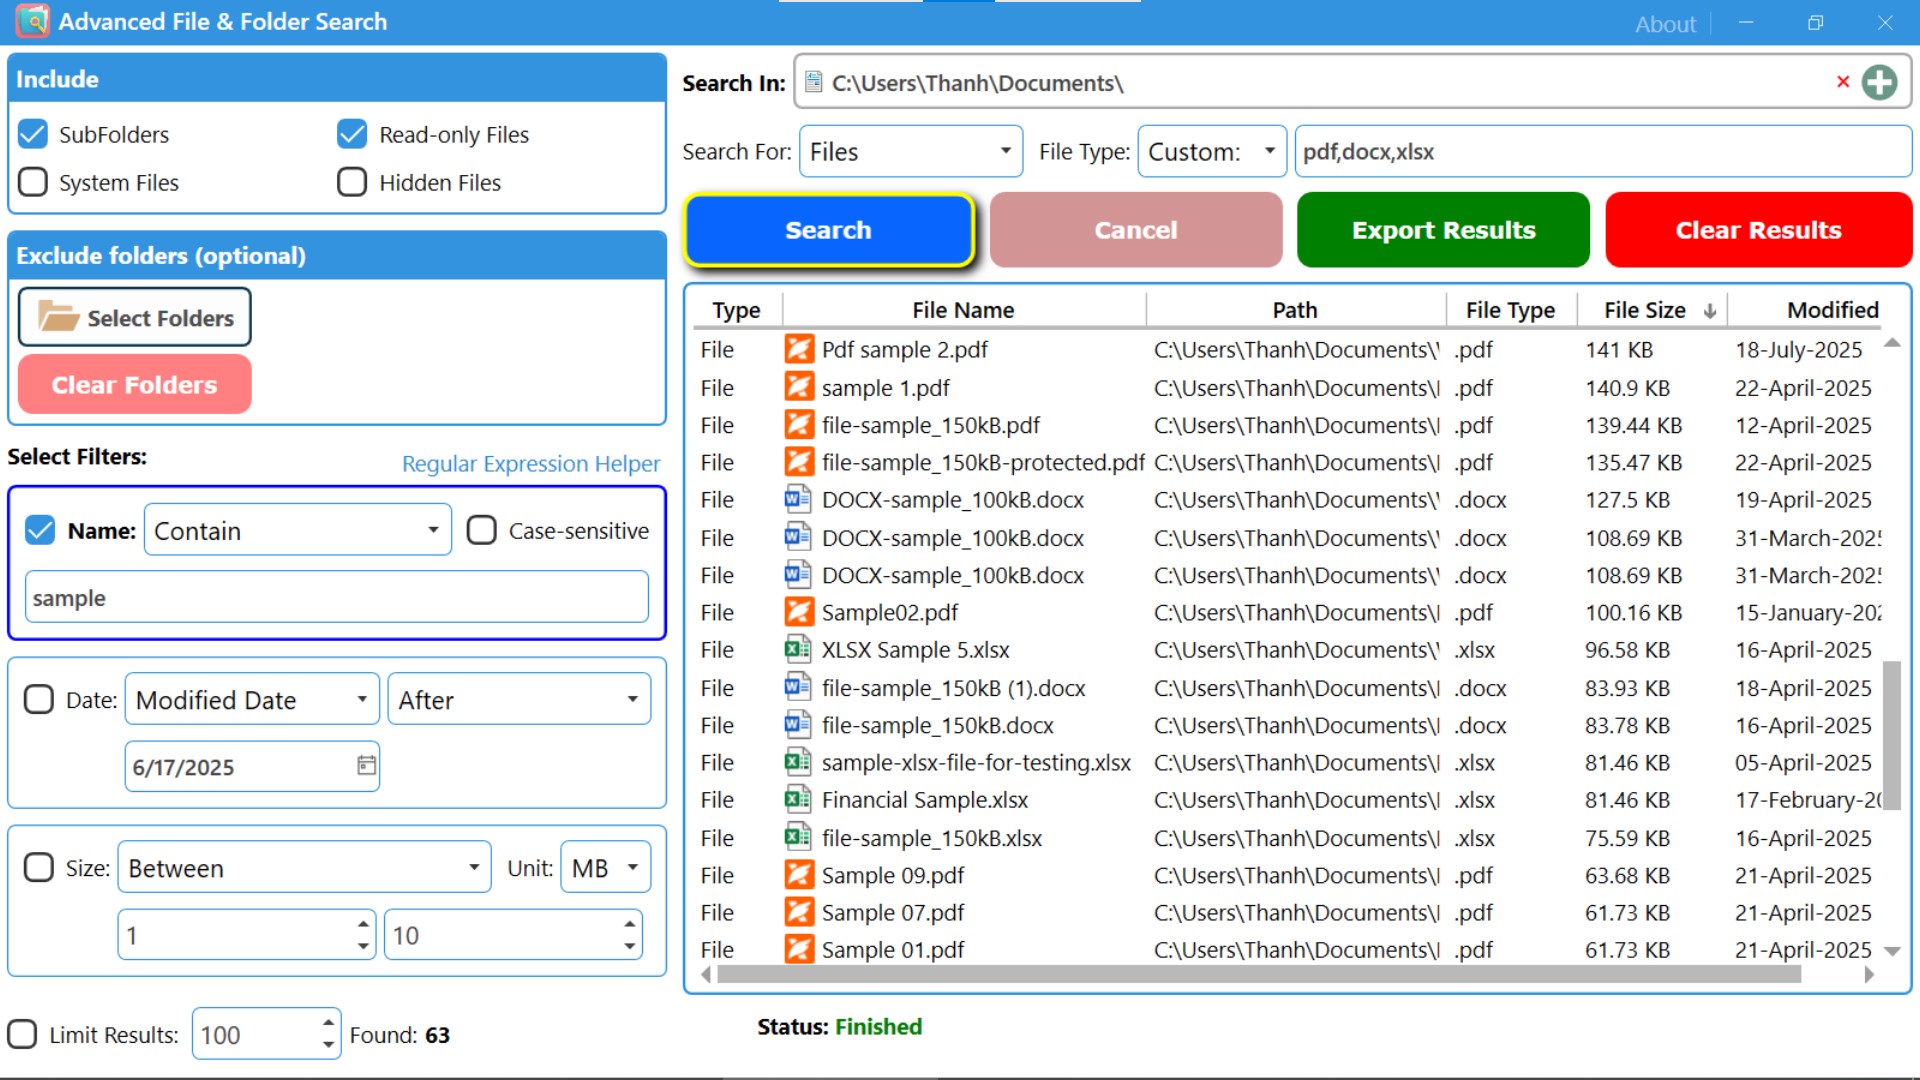Open the File Type Custom dropdown

(1212, 151)
